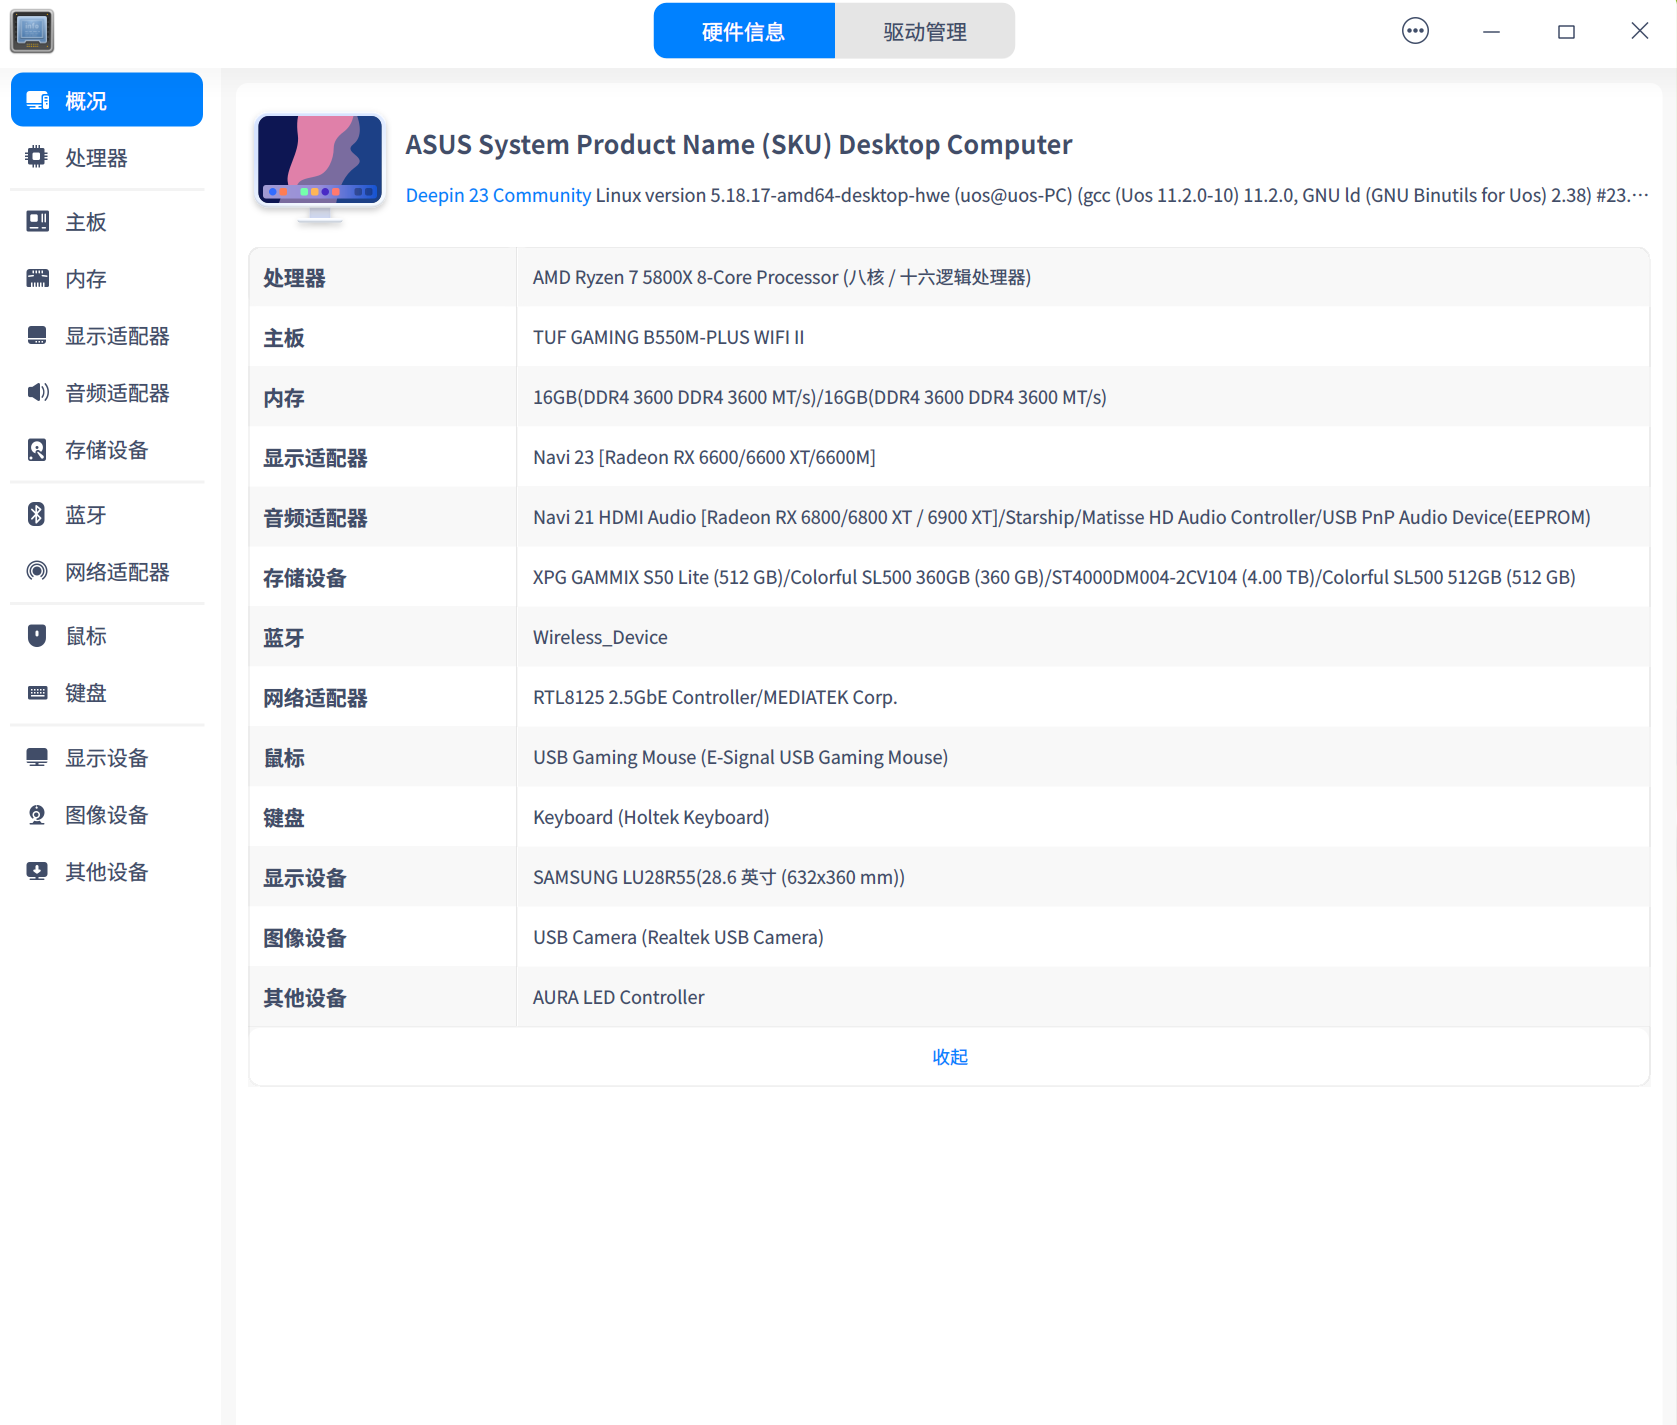
Task: Click the 显示适配器 row label in the table
Action: [x=315, y=458]
